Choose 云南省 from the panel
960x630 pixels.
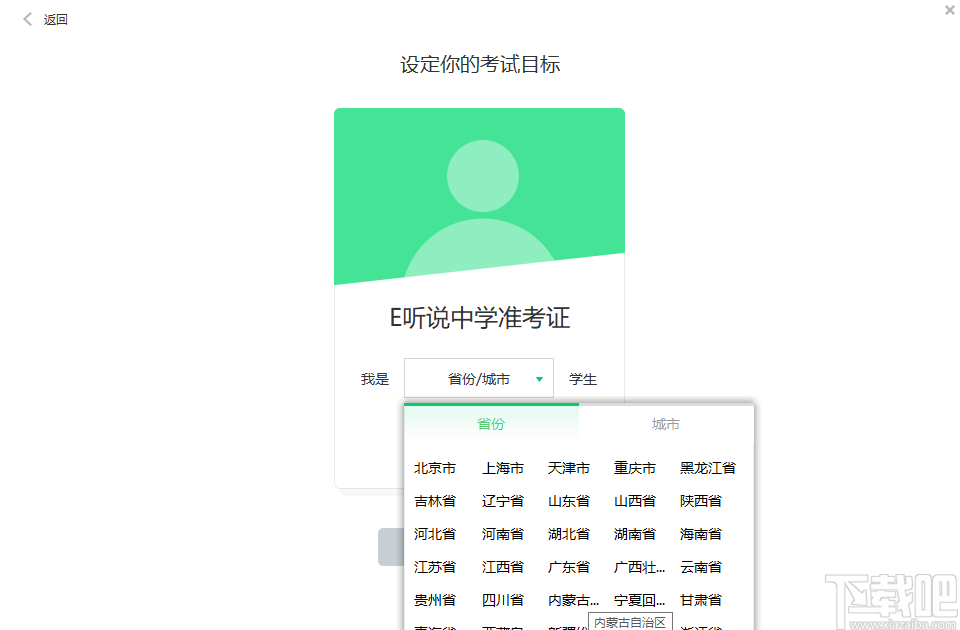(700, 566)
